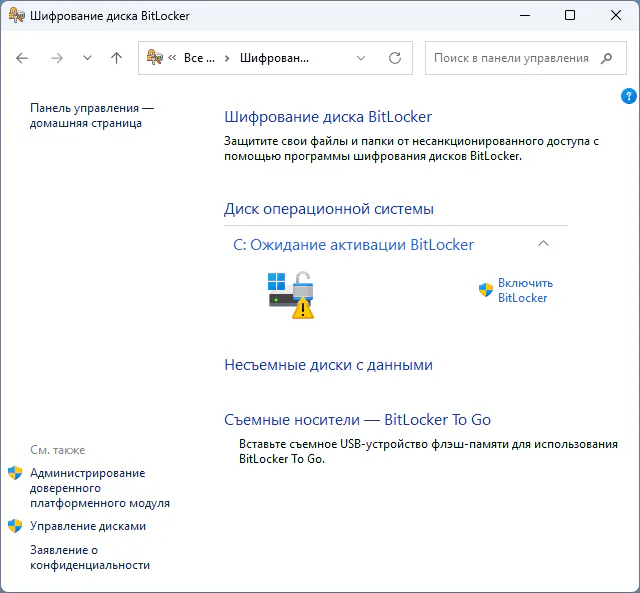
Task: Click the 'Защитите свои файлы и папки' description
Action: [x=411, y=149]
